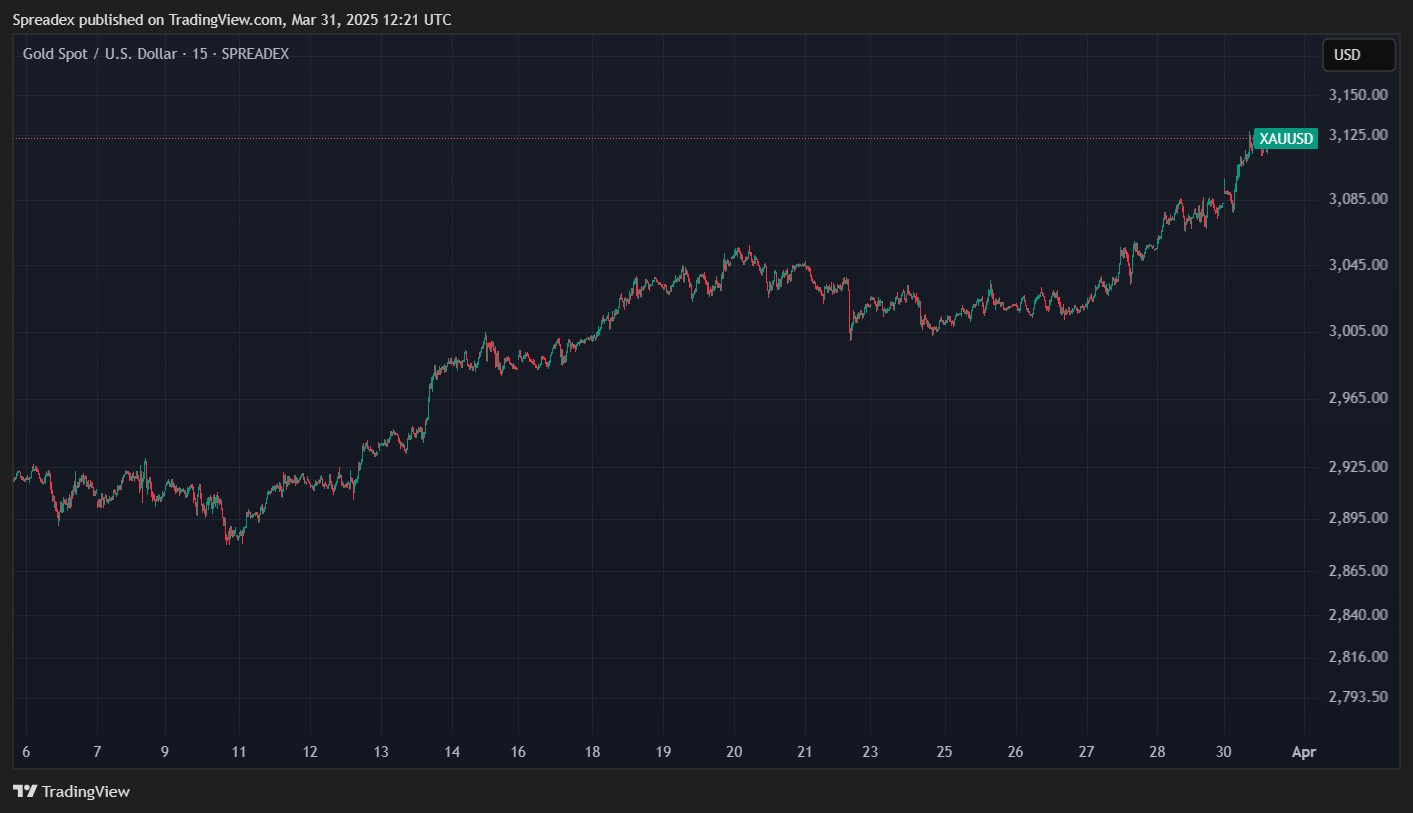Click the date label 18 on time axis
The image size is (1413, 813).
coord(592,752)
